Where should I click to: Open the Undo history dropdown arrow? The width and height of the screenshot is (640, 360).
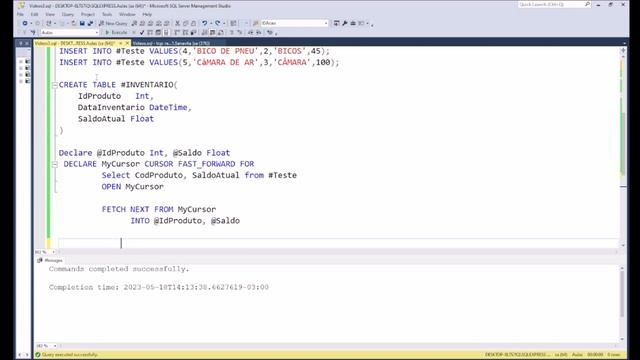[x=211, y=23]
